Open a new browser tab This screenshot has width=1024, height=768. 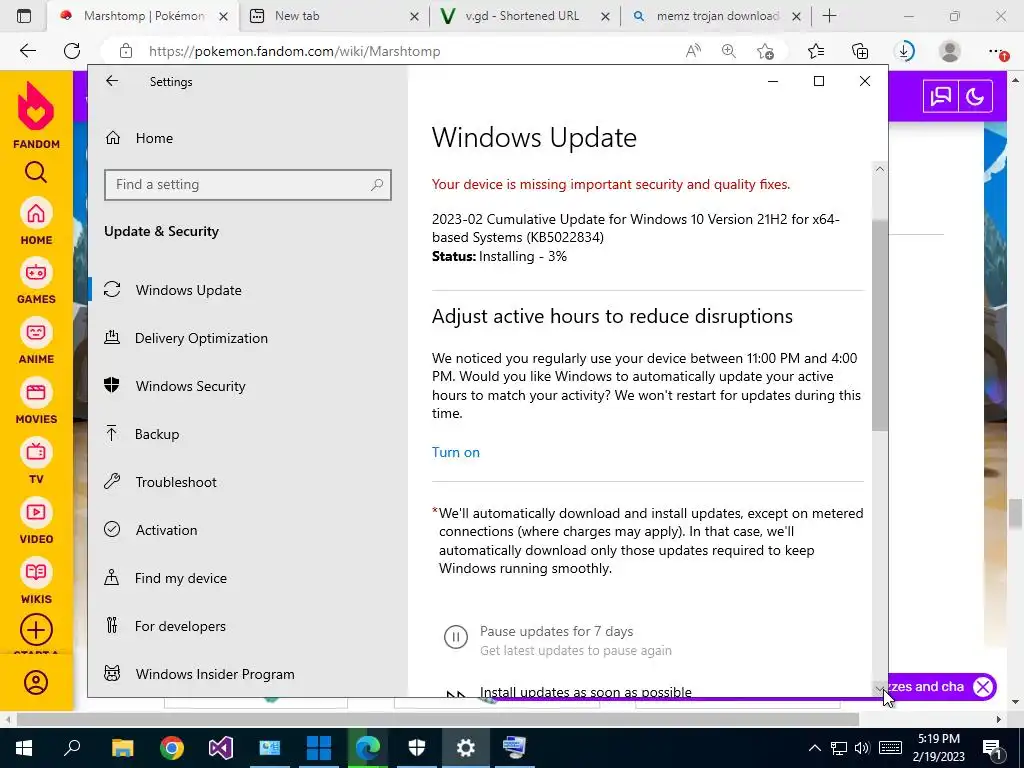tap(829, 16)
